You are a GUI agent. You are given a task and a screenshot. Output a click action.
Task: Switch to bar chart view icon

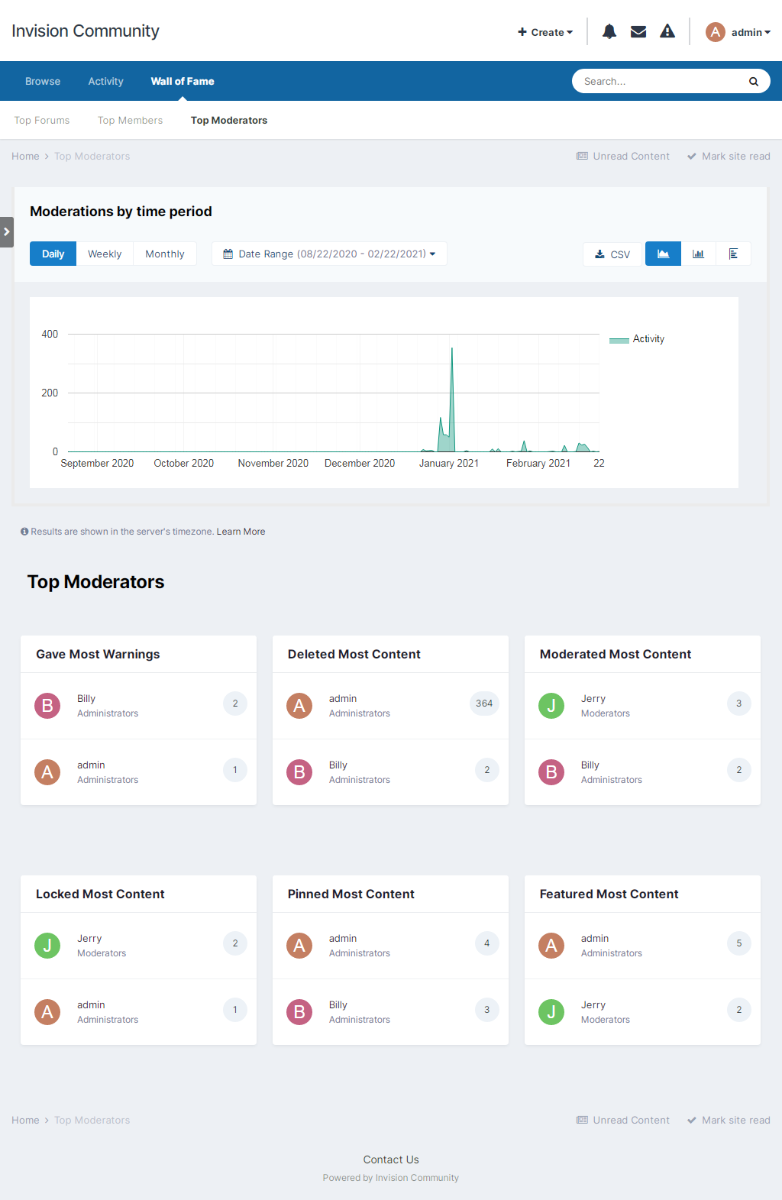click(698, 254)
